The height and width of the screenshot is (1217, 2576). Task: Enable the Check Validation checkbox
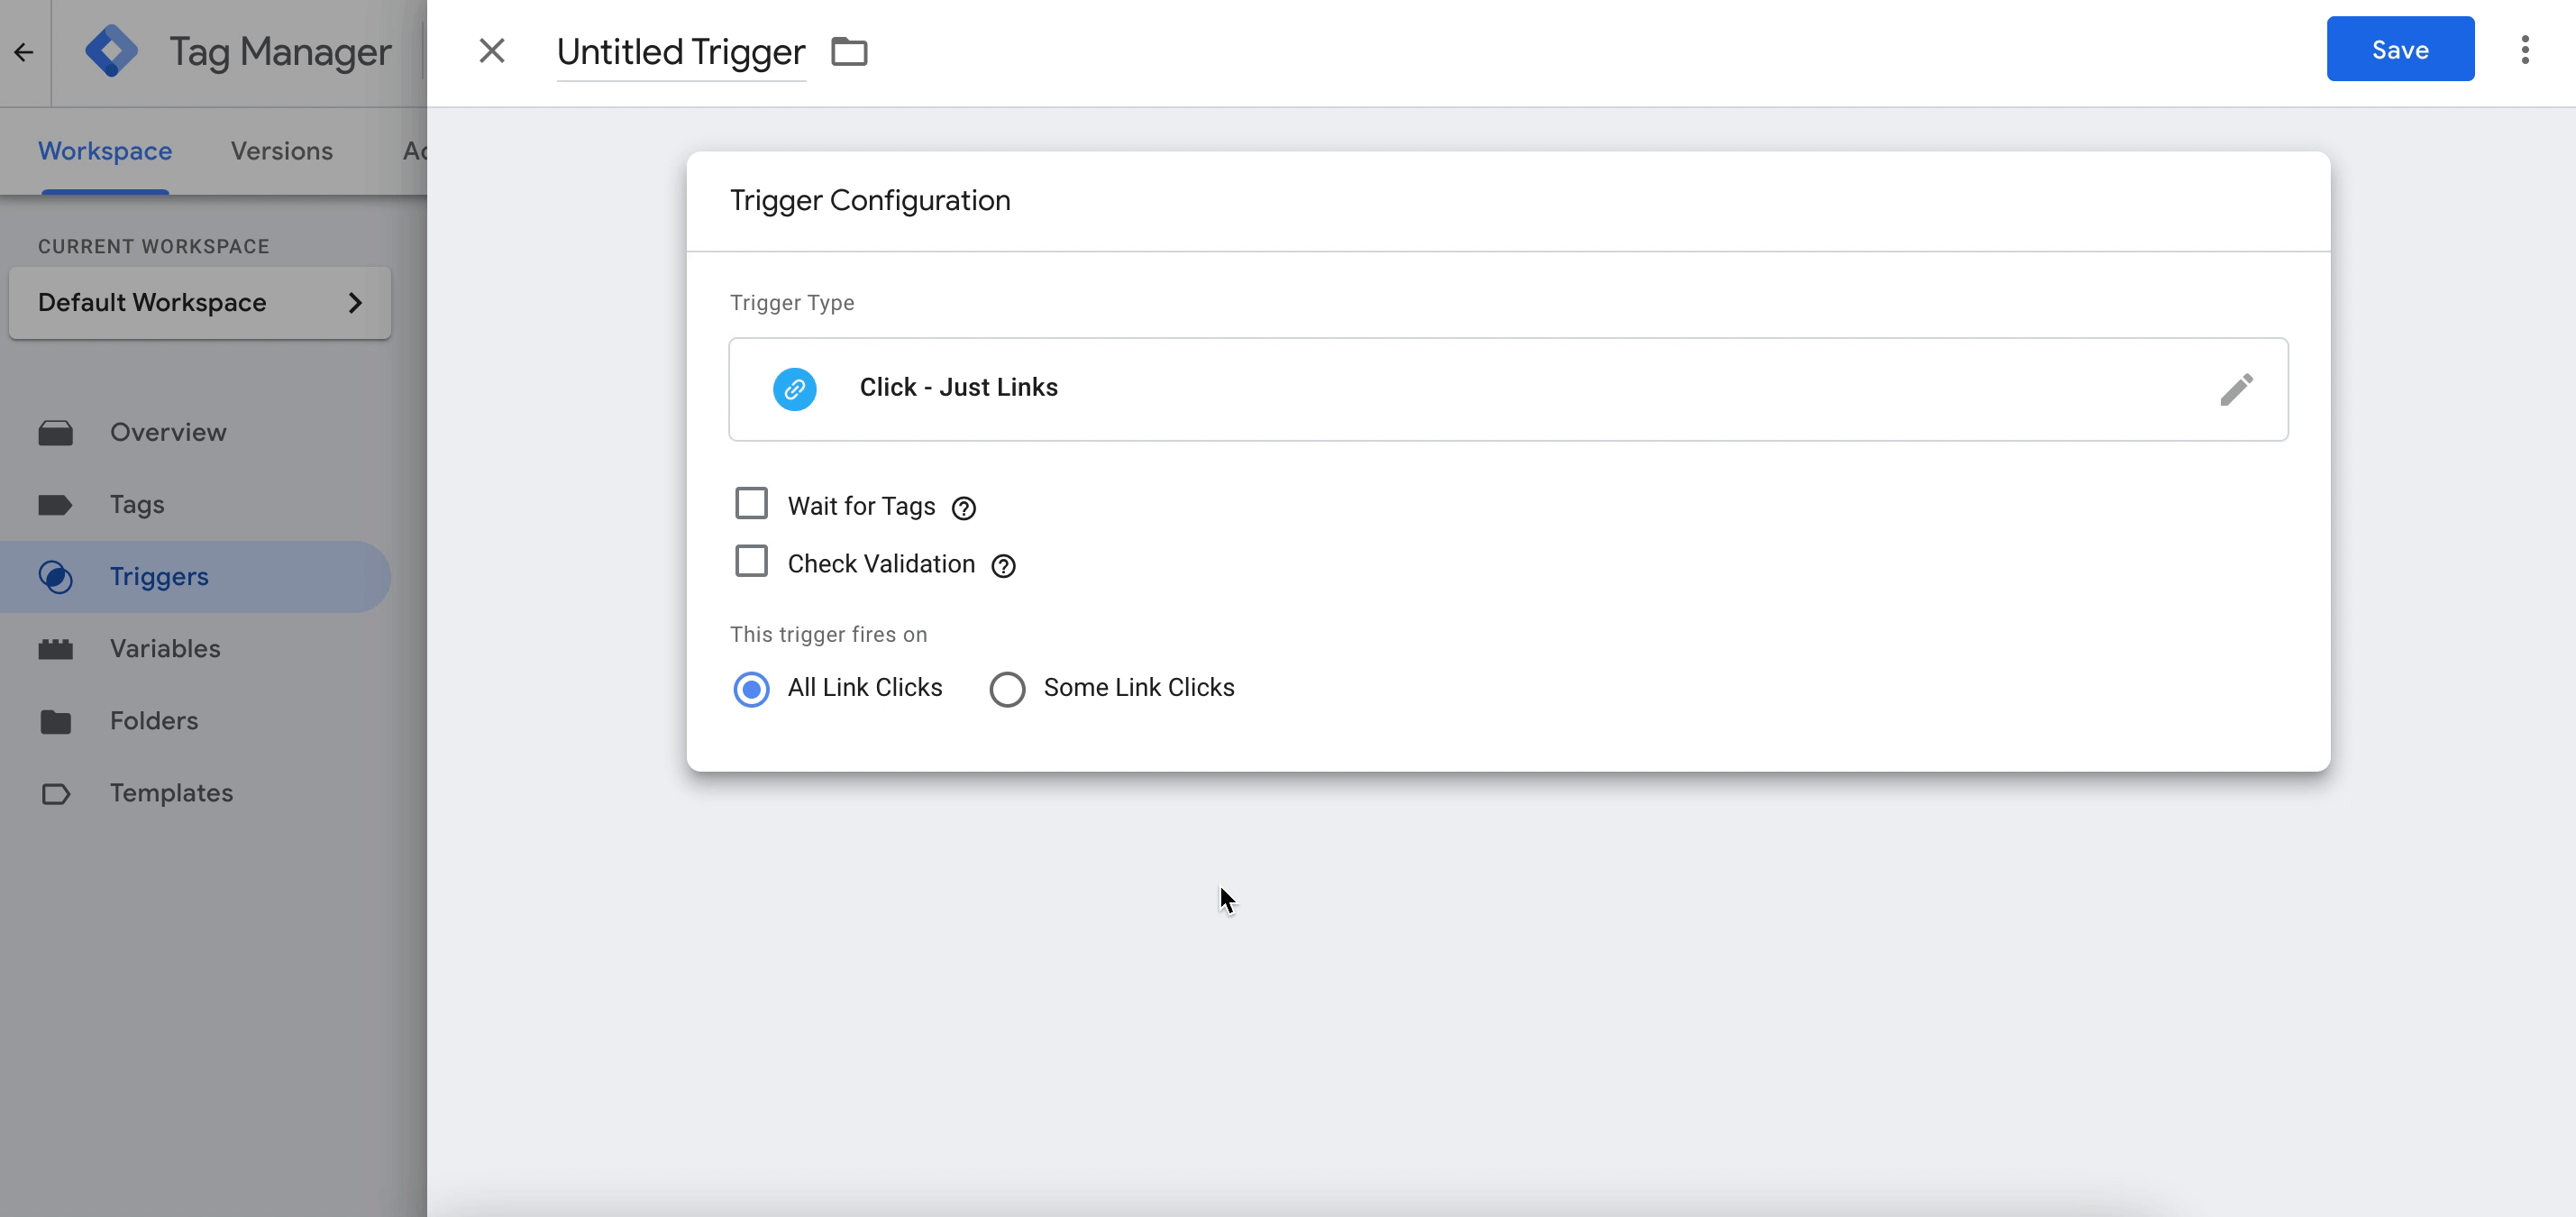751,561
